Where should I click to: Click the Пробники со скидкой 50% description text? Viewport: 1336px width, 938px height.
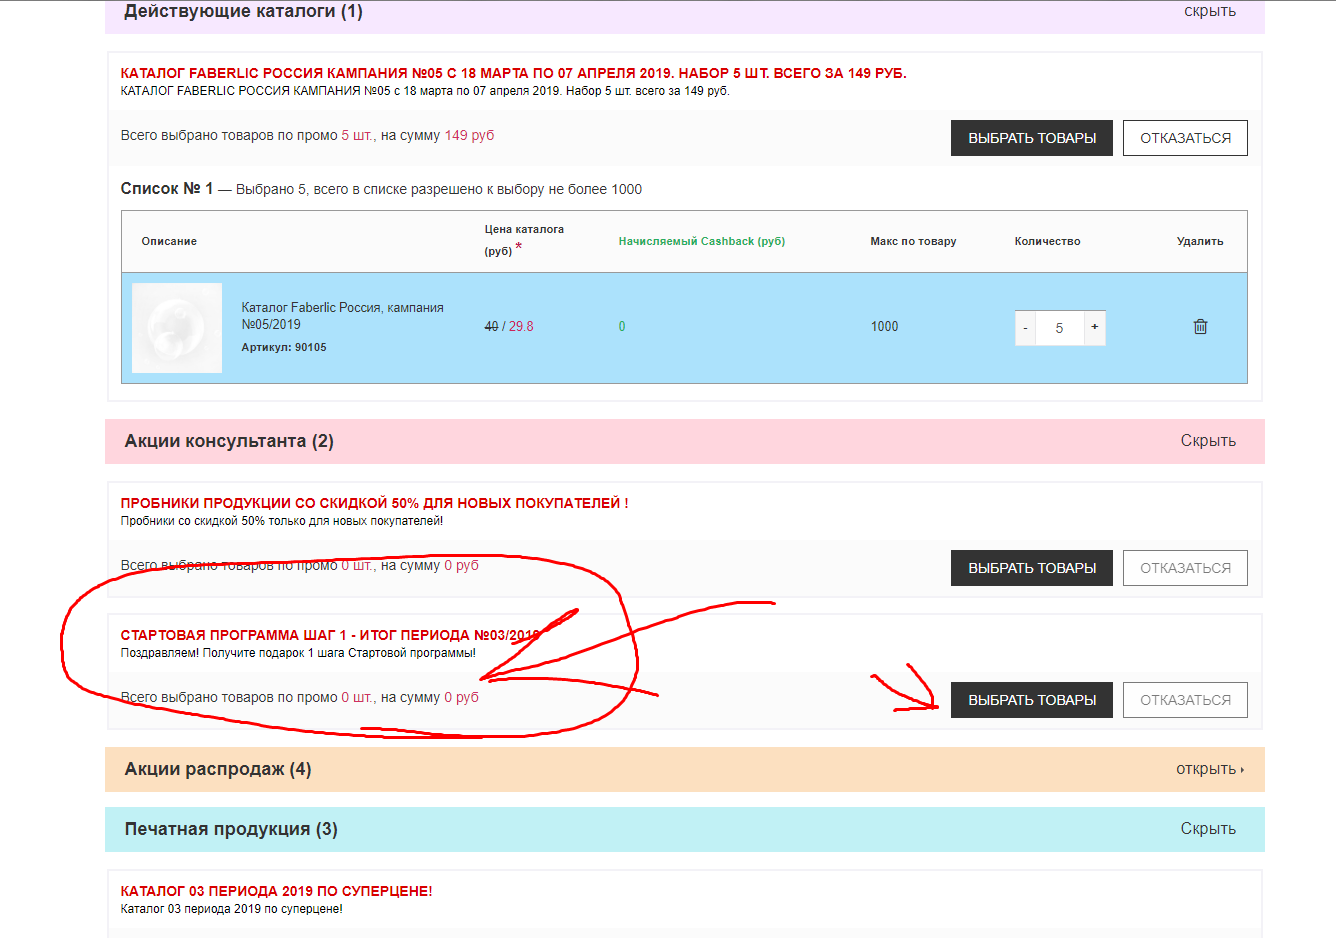pyautogui.click(x=282, y=521)
